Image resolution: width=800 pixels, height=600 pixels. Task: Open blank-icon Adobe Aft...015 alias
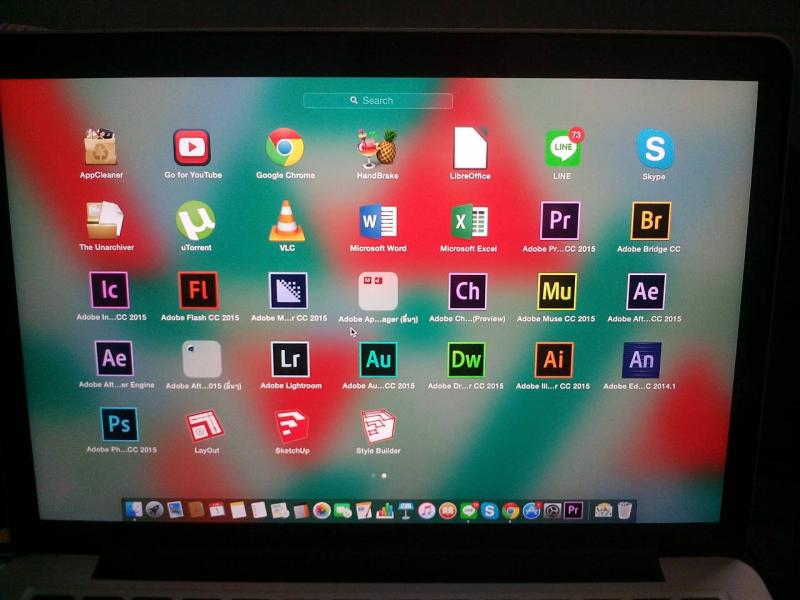click(x=202, y=359)
